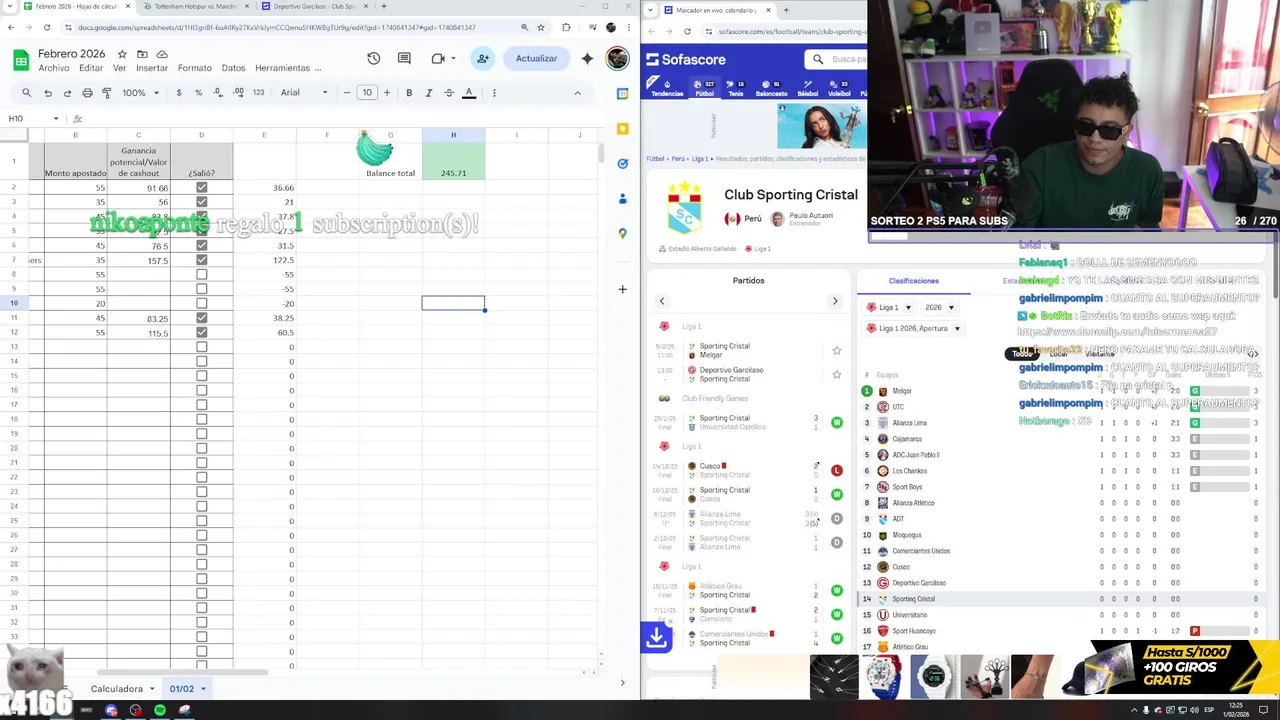The width and height of the screenshot is (1280, 720).
Task: Collapse the Sheets toolbar with the chevron
Action: [577, 93]
